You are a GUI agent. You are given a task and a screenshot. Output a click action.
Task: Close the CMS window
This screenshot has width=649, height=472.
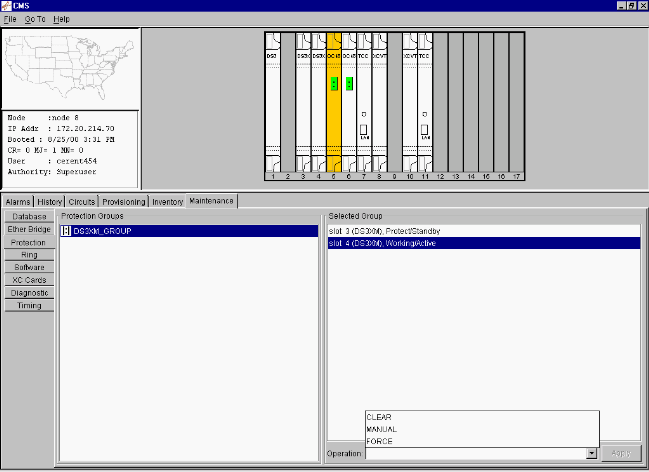coord(643,5)
